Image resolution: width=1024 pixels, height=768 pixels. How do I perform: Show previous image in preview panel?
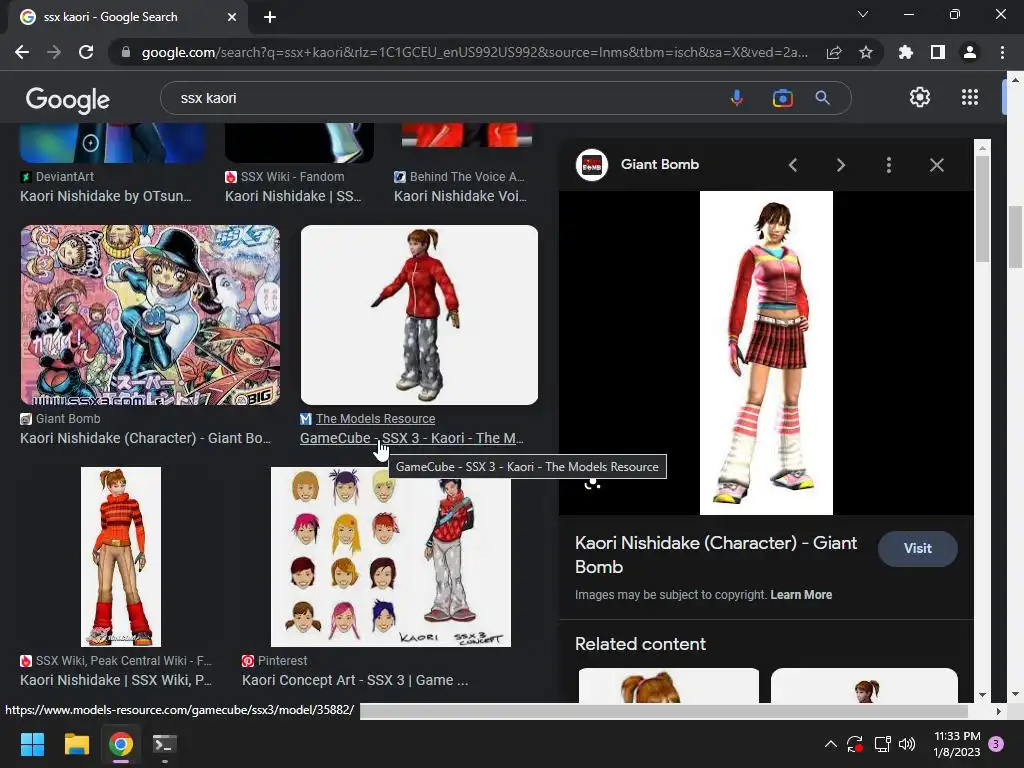(x=793, y=165)
